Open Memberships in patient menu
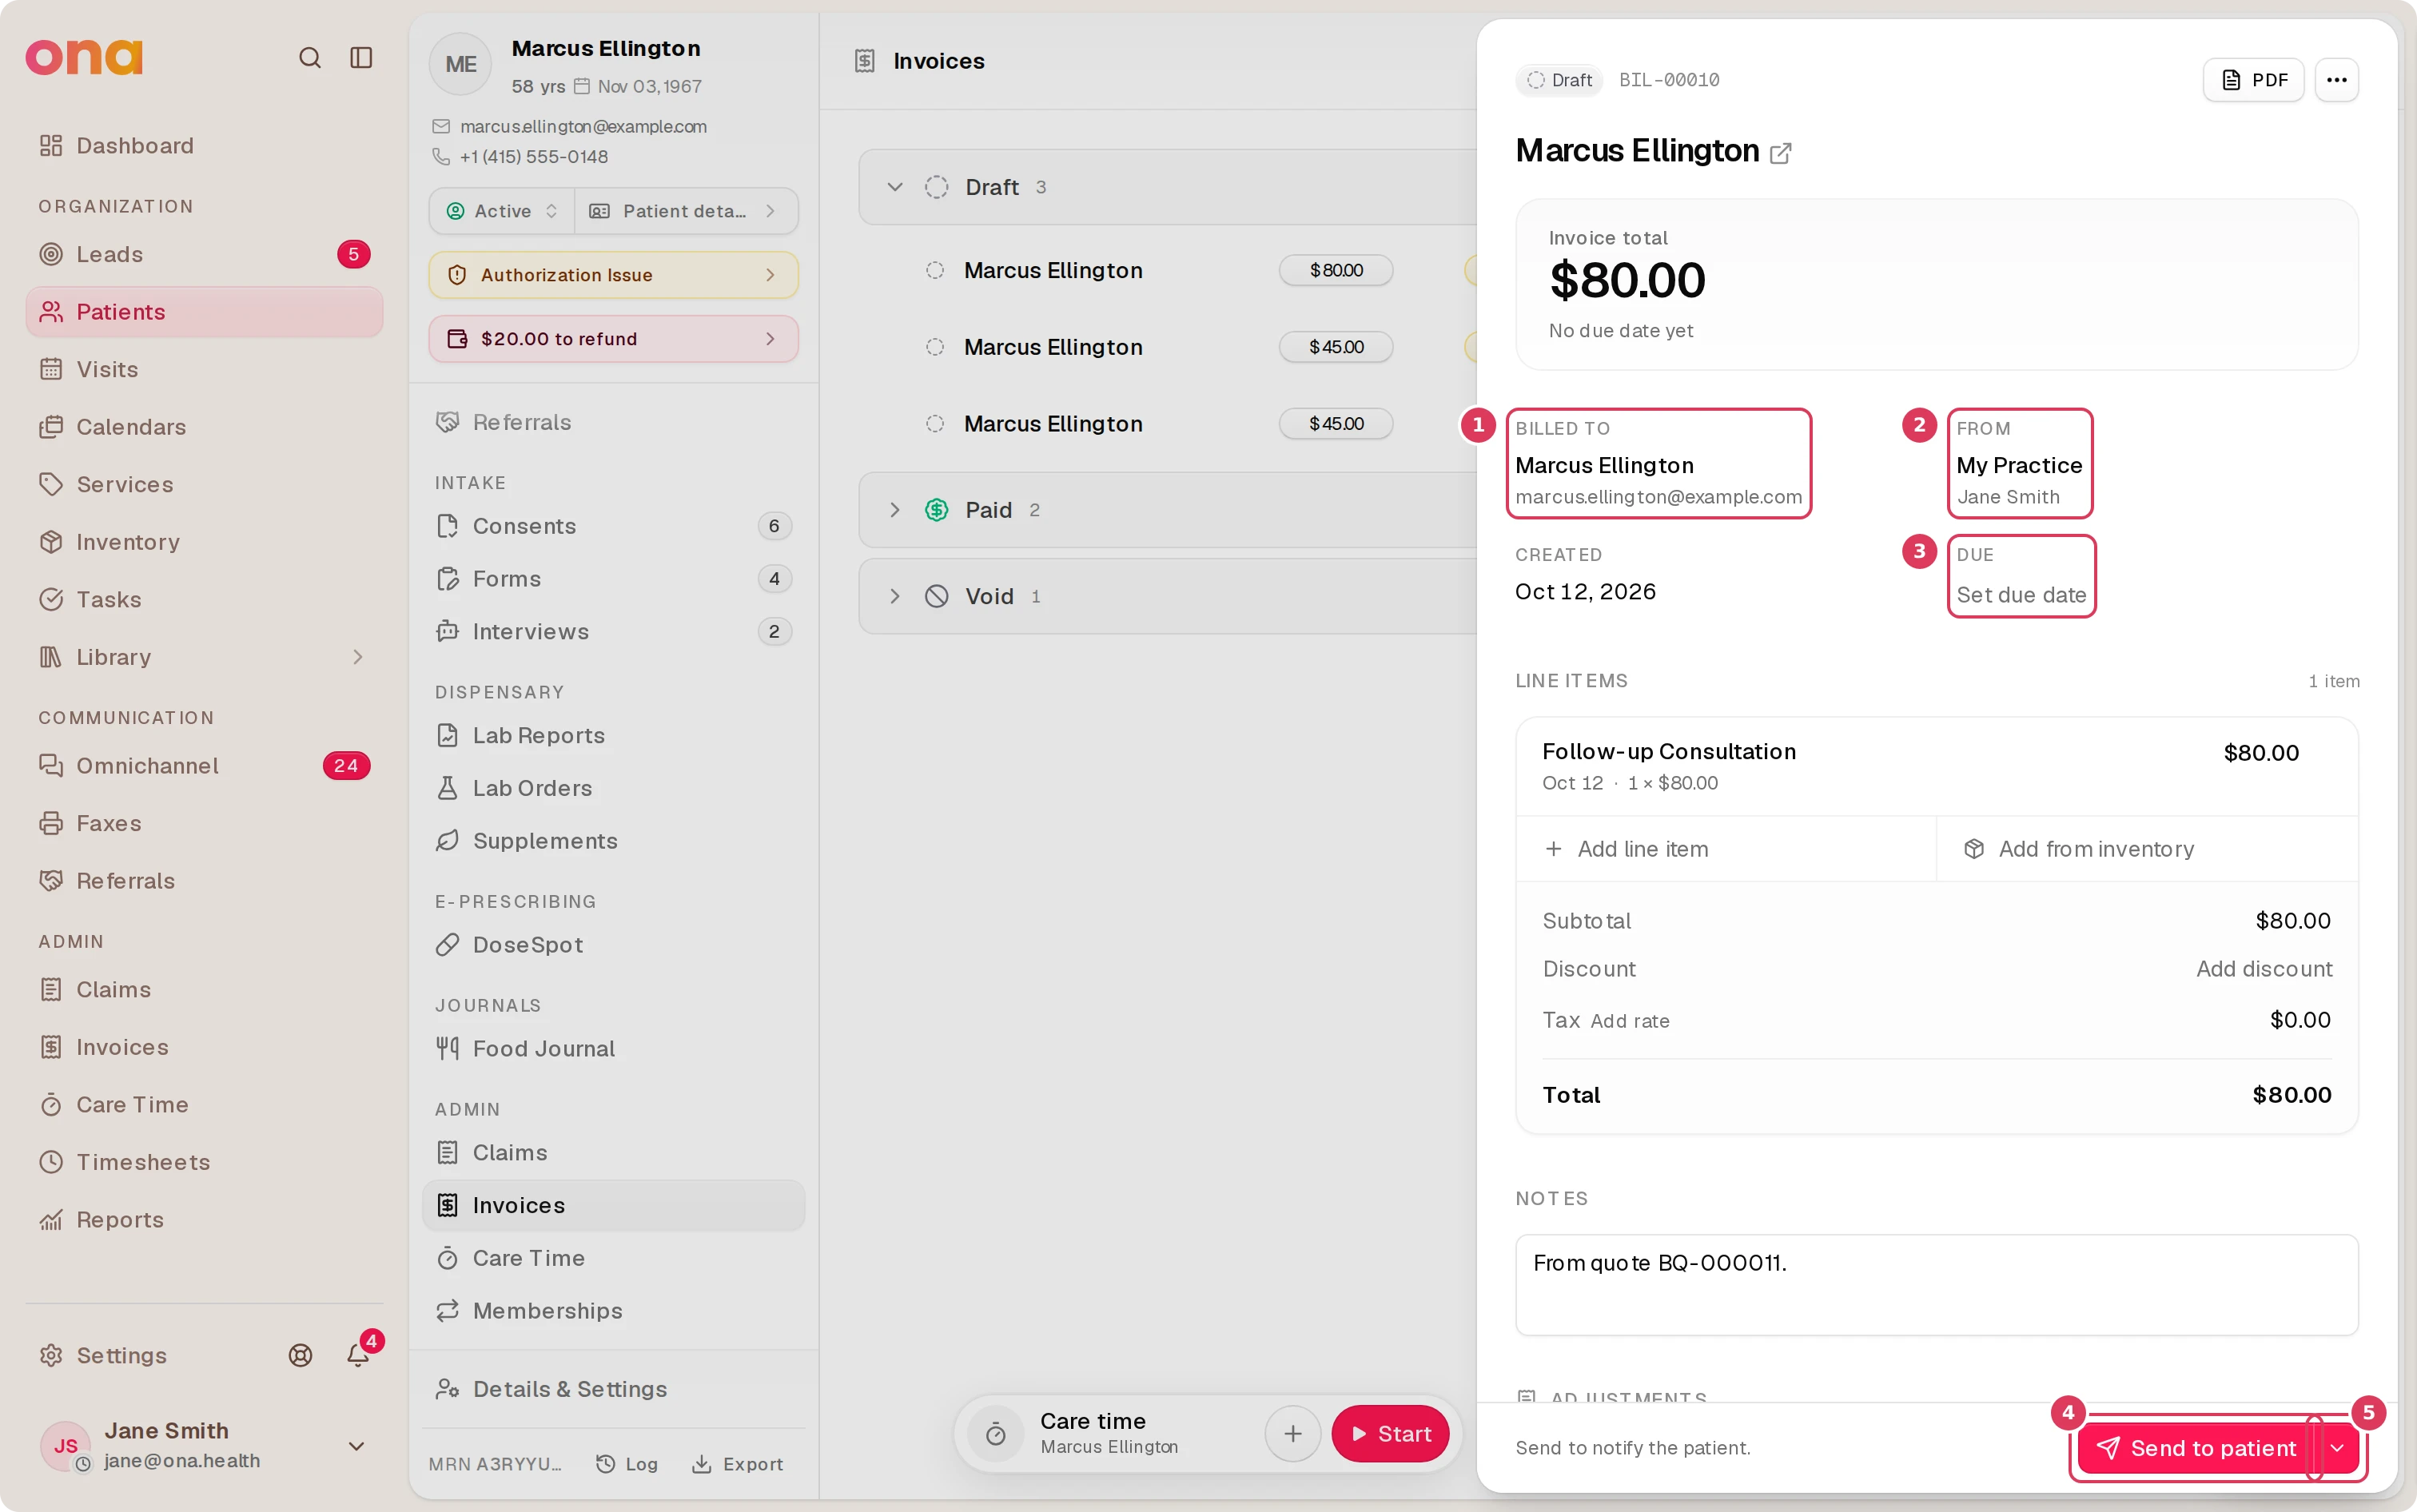The image size is (2417, 1512). point(614,1311)
